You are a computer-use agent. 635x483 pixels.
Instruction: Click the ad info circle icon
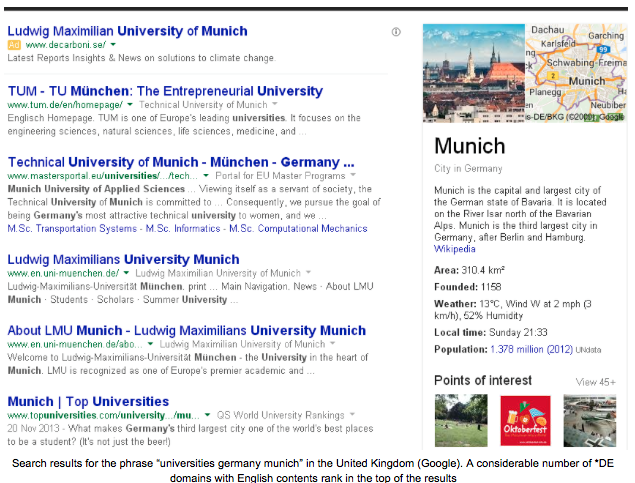pos(396,32)
